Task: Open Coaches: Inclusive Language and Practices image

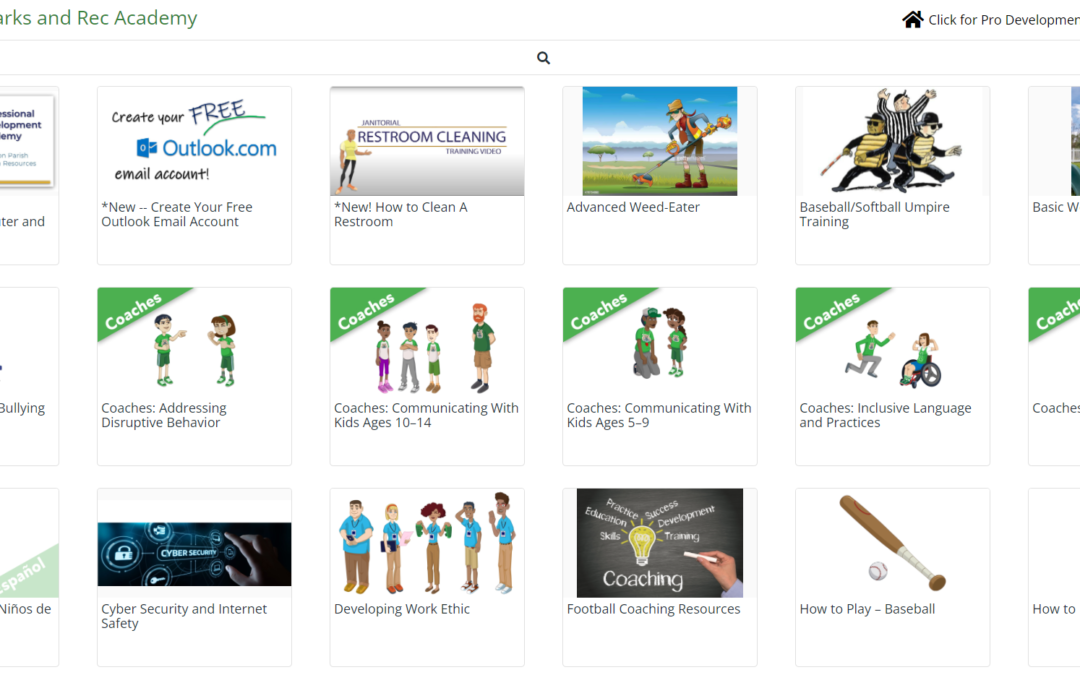Action: (x=892, y=342)
